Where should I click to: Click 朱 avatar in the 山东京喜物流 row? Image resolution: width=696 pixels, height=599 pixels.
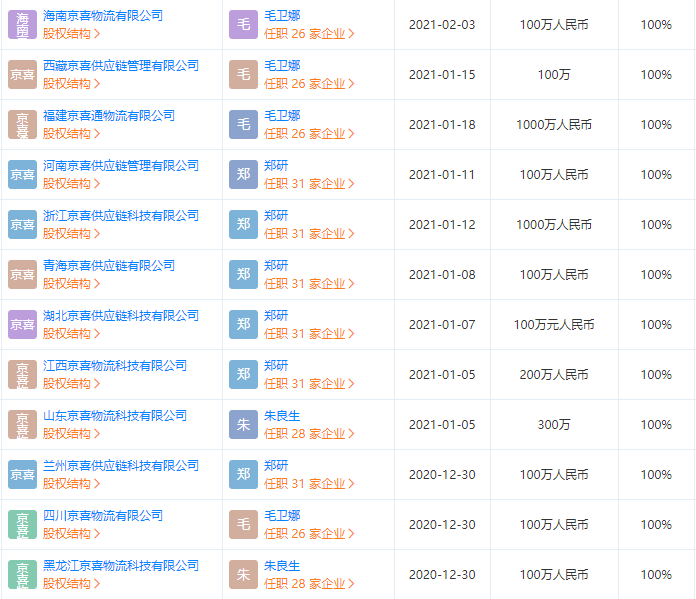tap(243, 425)
